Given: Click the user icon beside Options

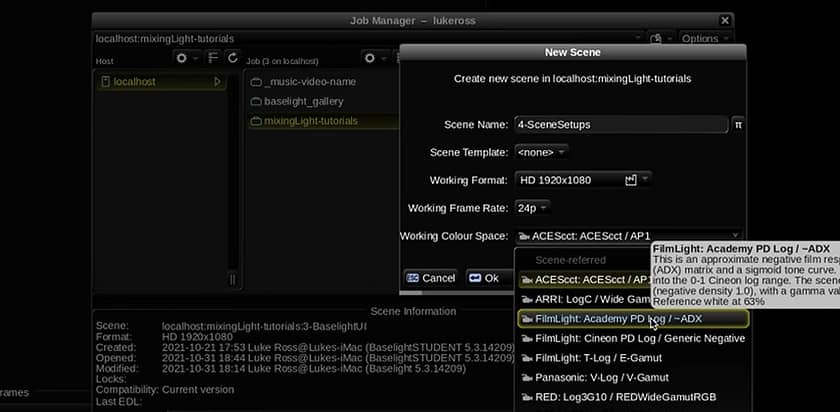Looking at the screenshot, I should tap(656, 39).
